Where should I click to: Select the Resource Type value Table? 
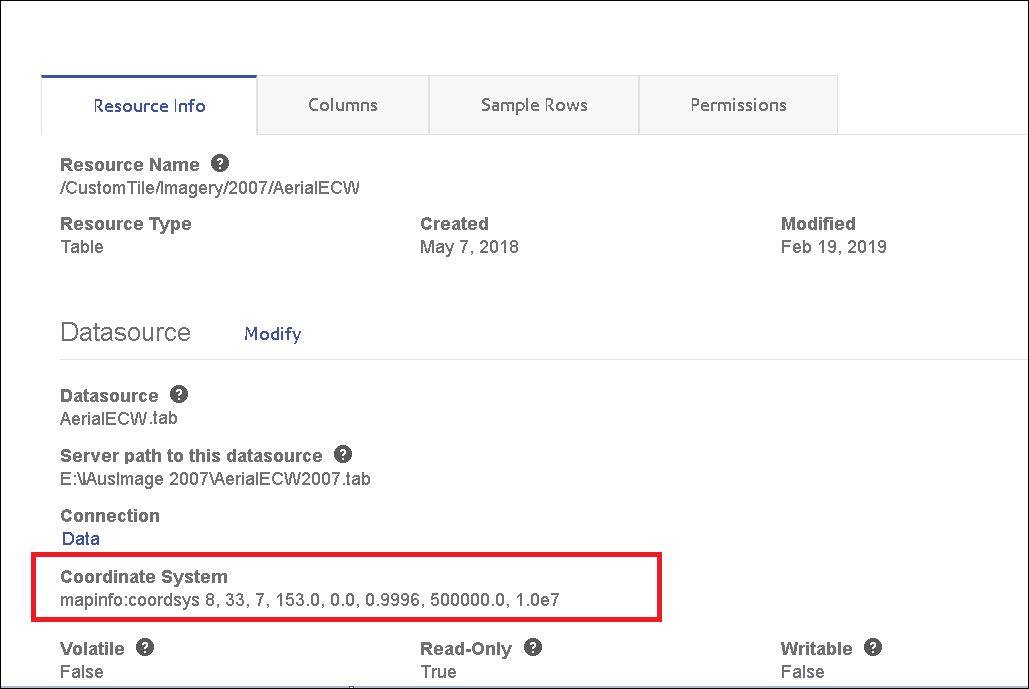(82, 247)
